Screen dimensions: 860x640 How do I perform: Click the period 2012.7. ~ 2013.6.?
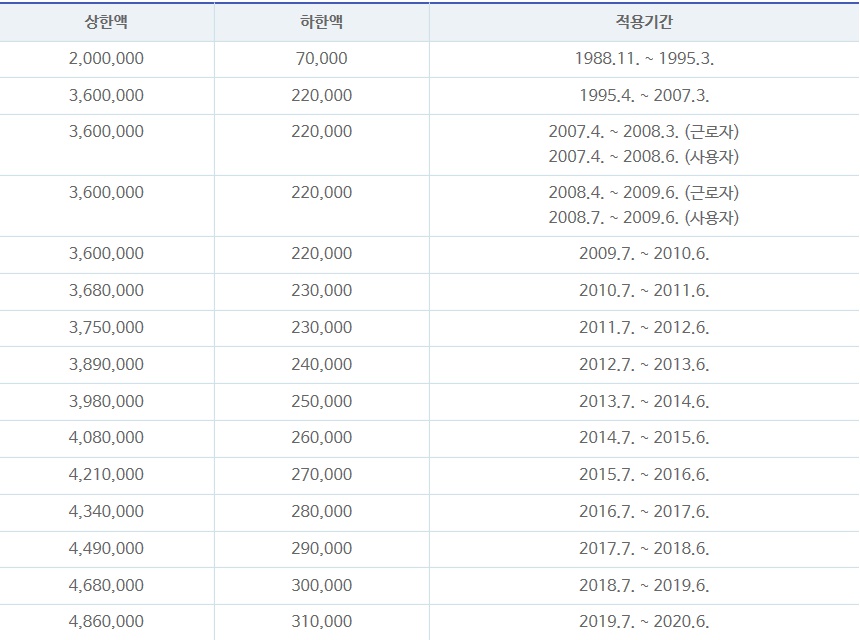[x=644, y=364]
